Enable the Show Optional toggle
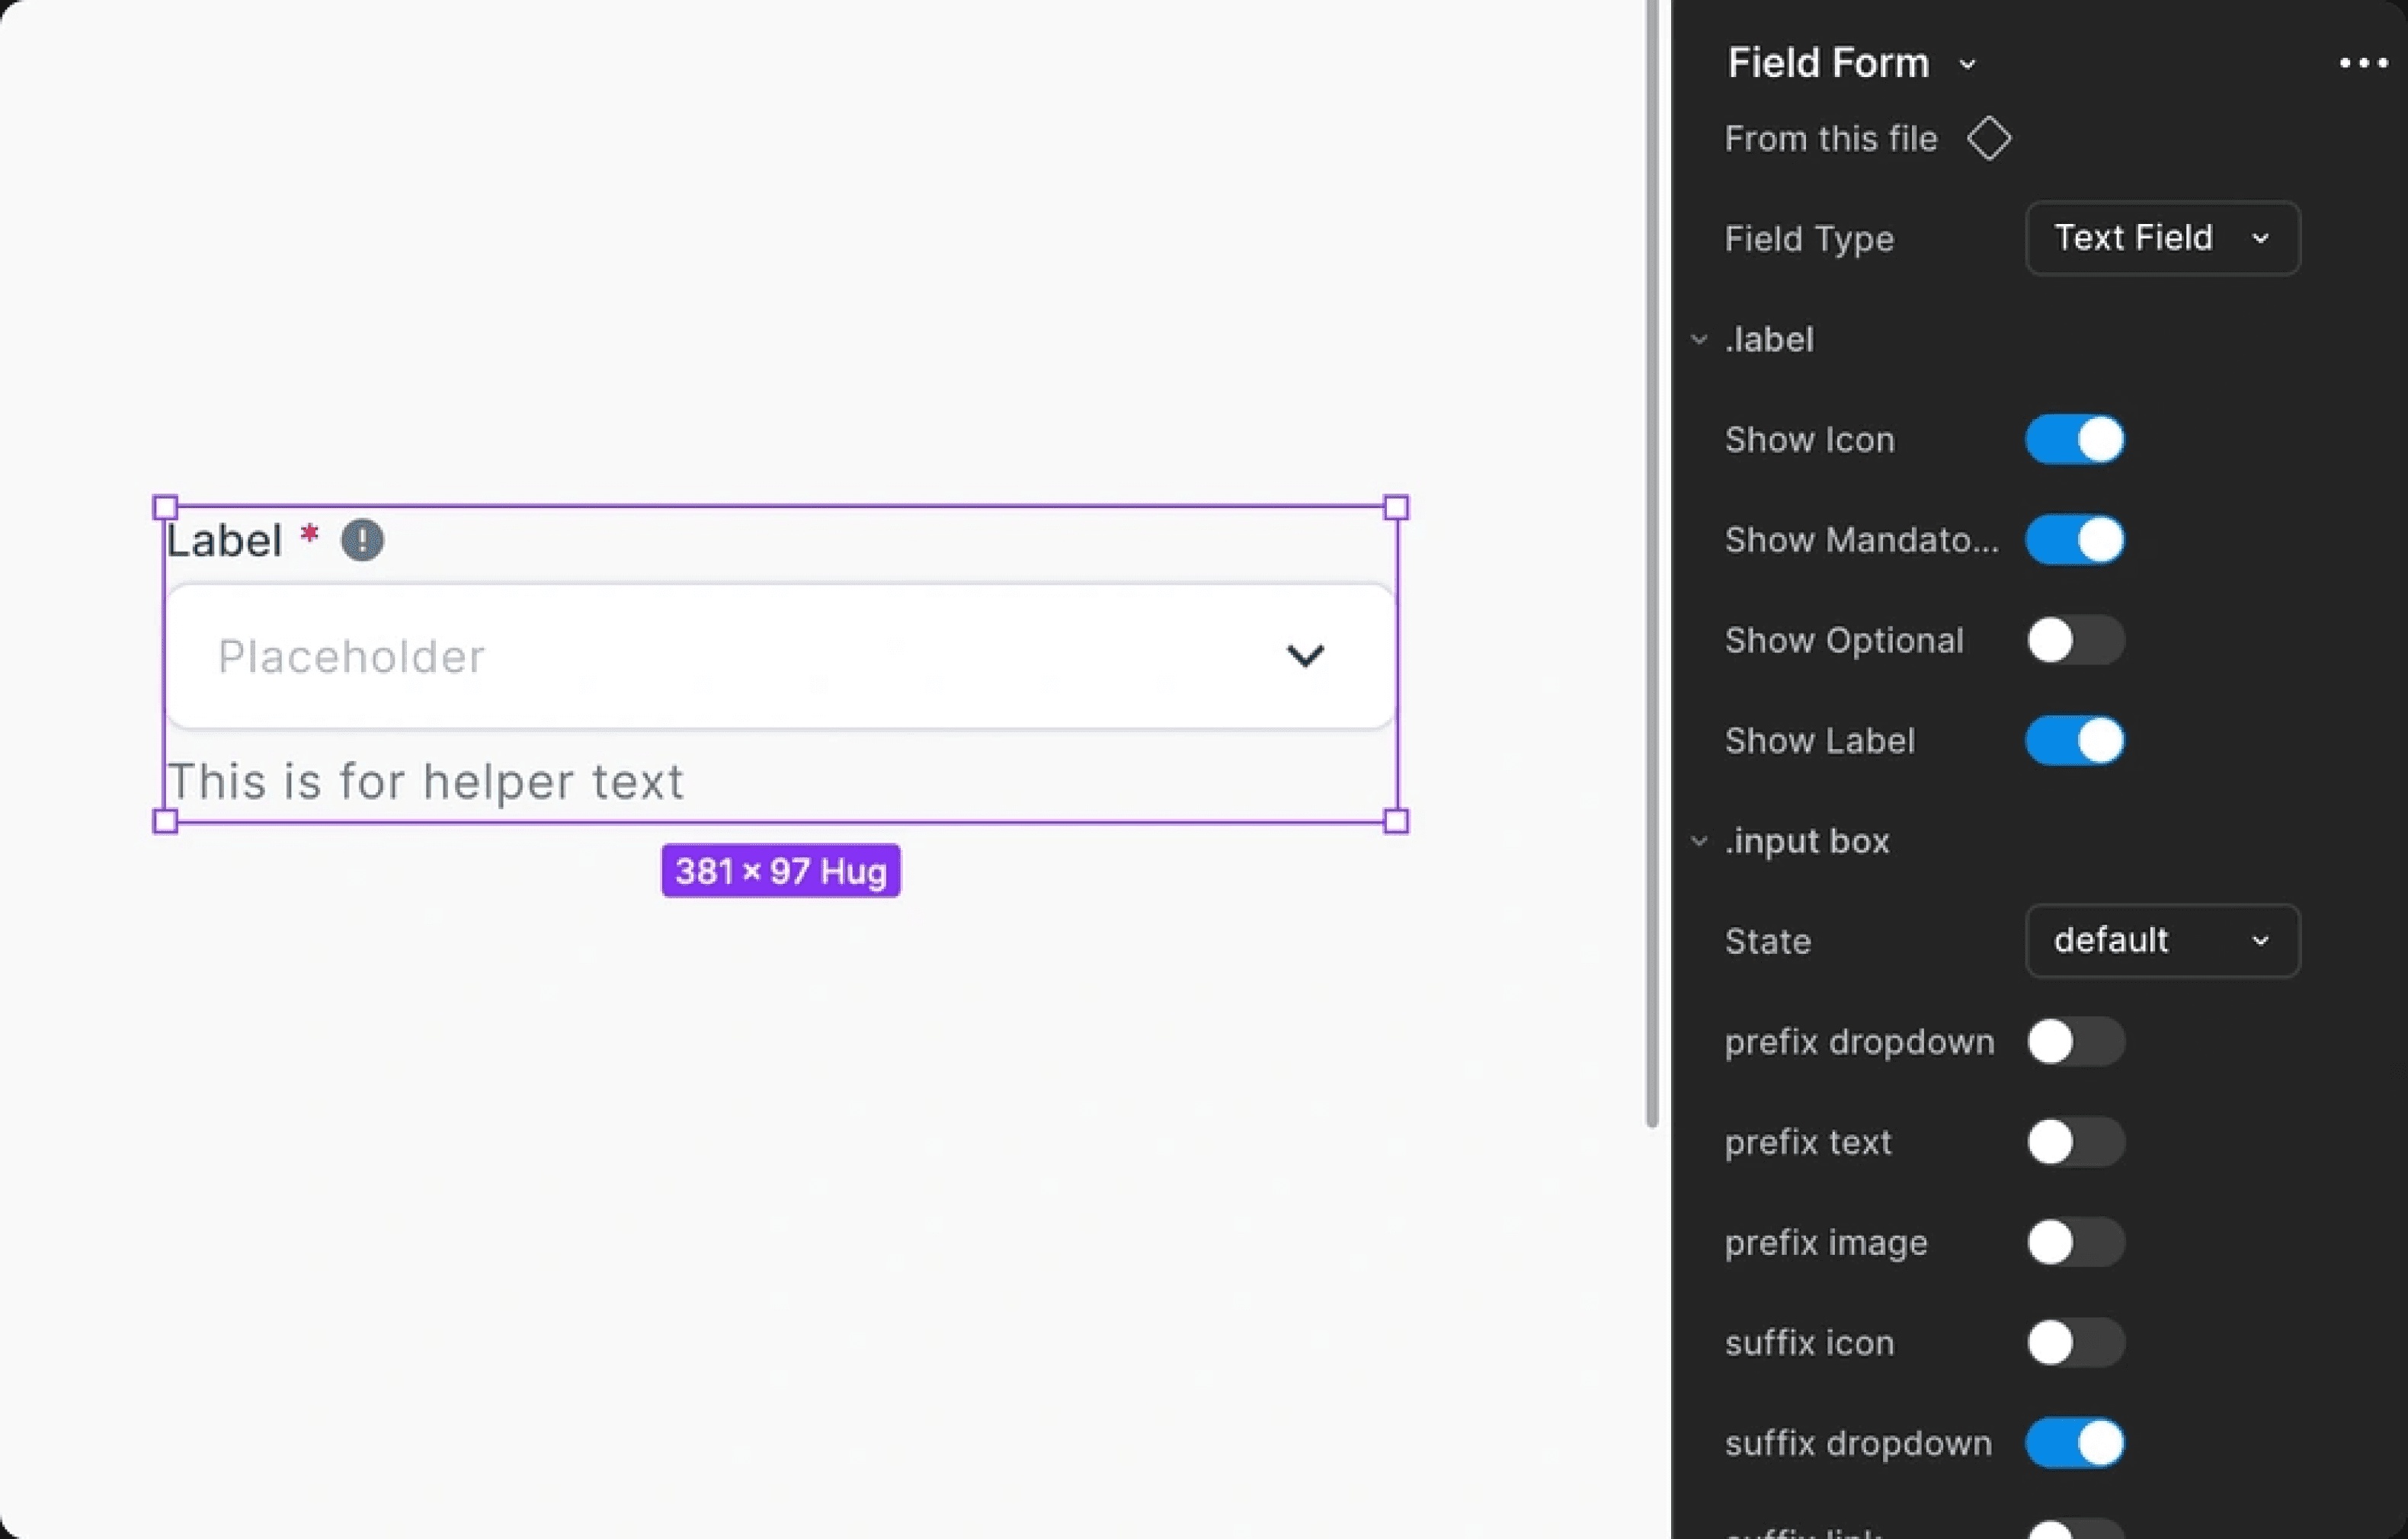The width and height of the screenshot is (2408, 1539). tap(2075, 640)
